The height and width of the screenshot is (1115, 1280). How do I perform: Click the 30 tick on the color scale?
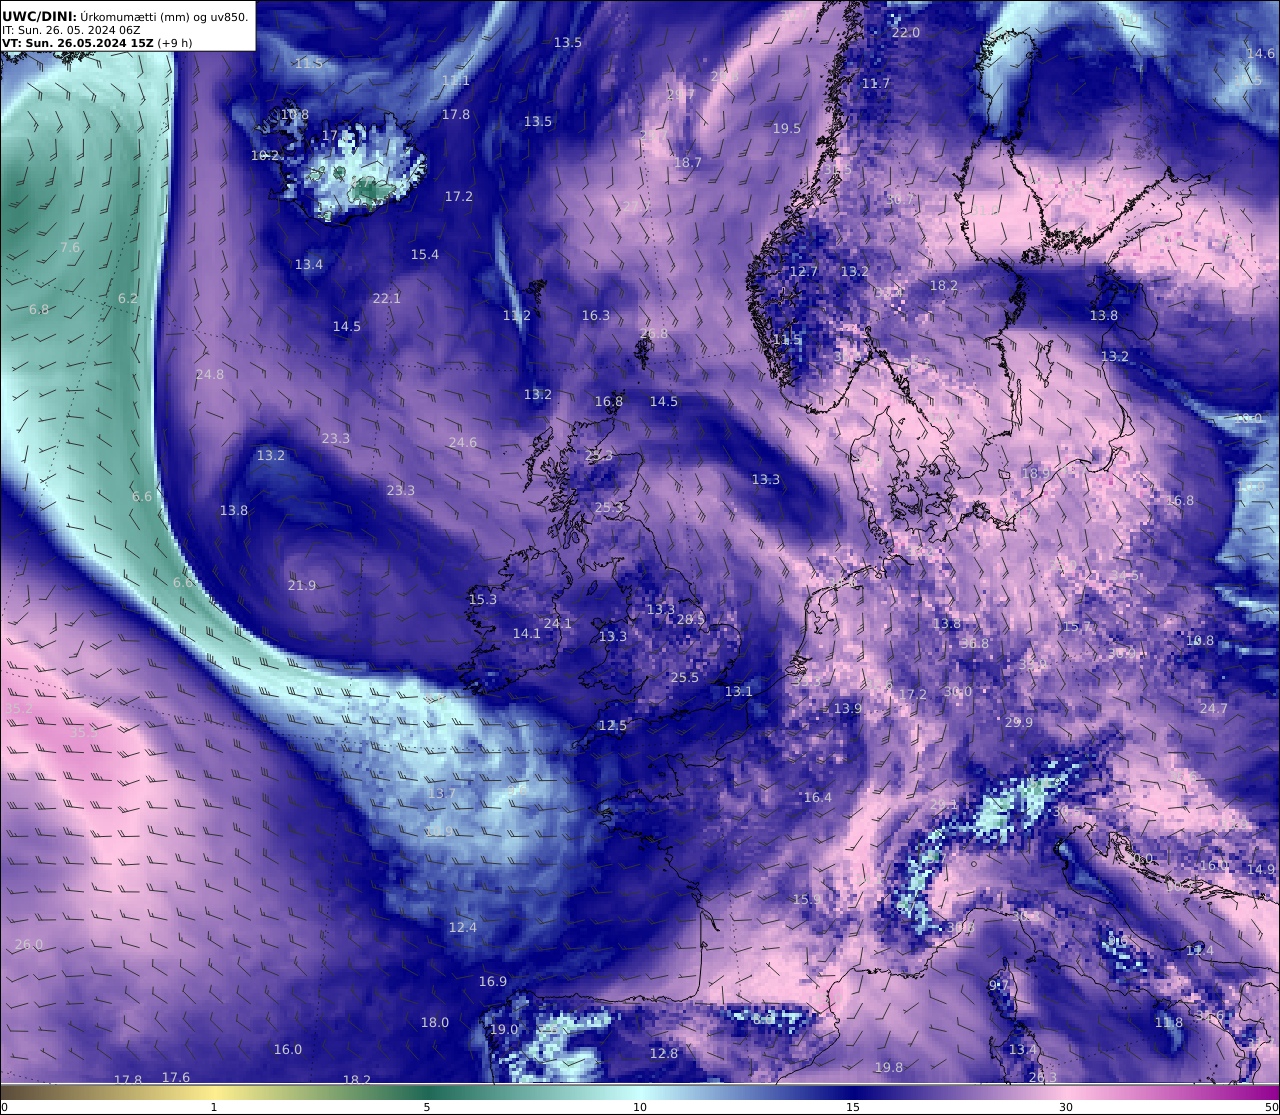click(x=1066, y=1107)
